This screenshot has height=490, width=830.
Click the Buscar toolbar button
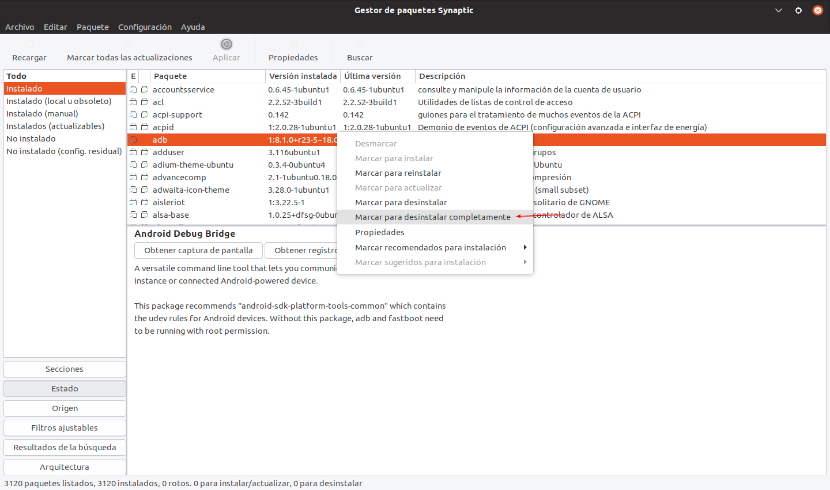click(x=359, y=58)
